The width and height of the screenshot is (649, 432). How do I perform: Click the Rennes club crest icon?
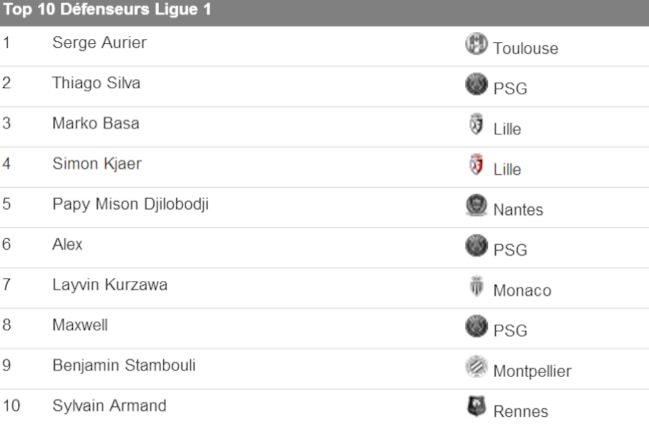coord(476,406)
